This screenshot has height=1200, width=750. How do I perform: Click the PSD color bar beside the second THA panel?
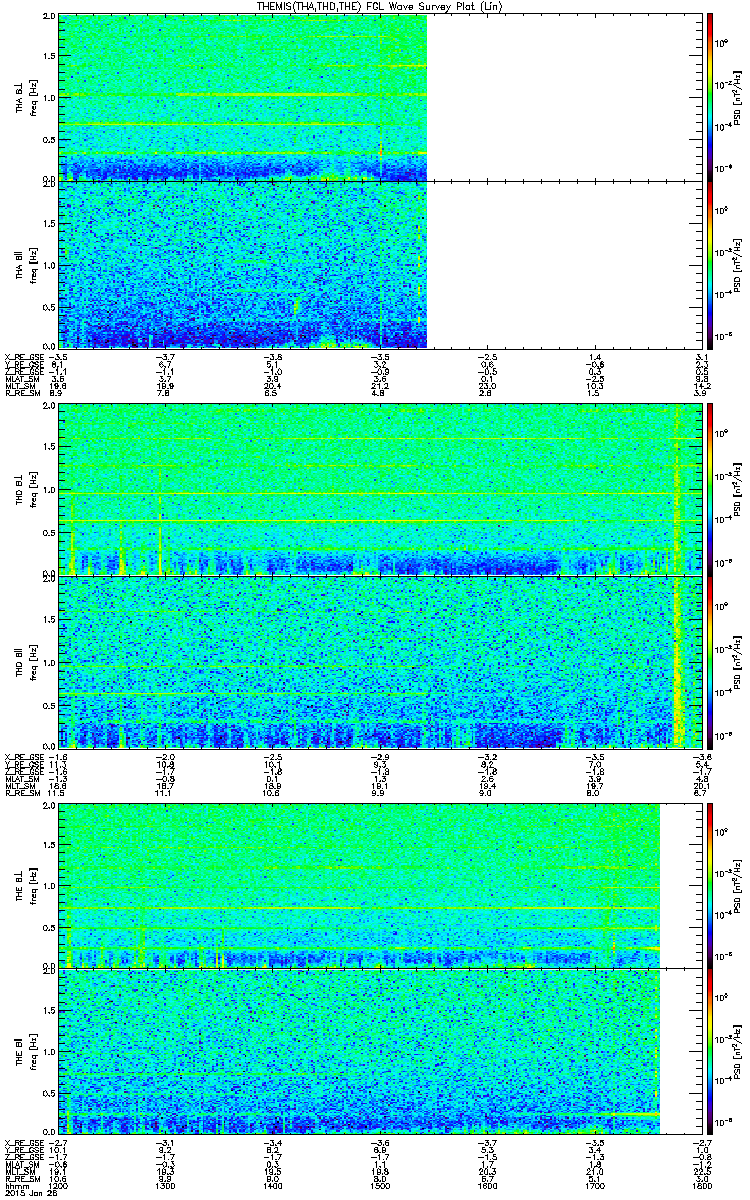tap(709, 264)
